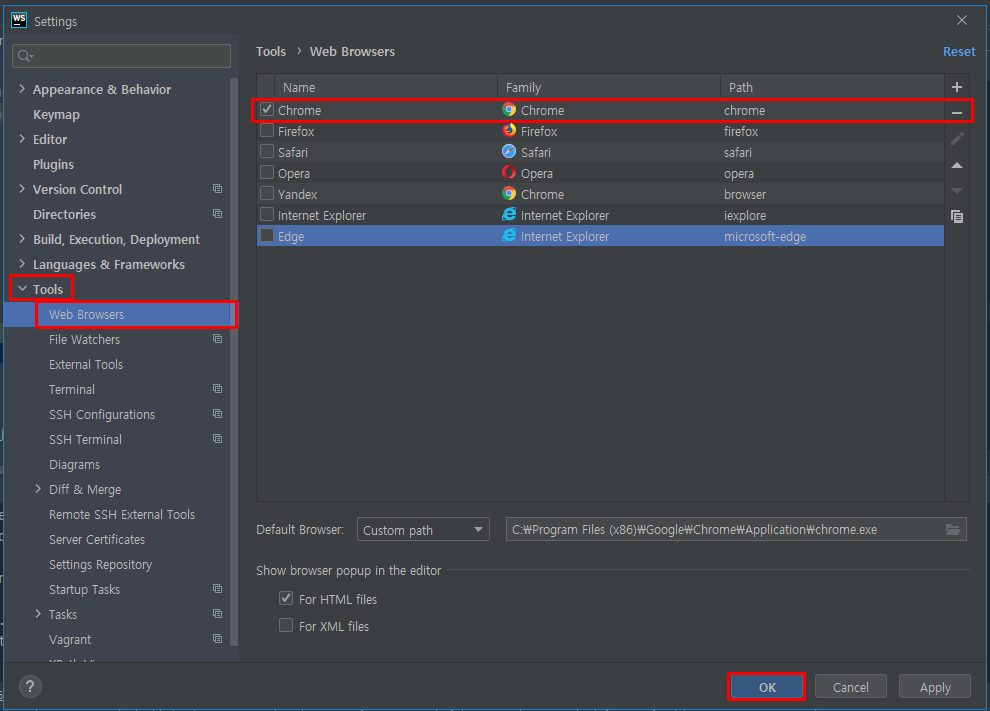Enable the Edge browser checkbox
The height and width of the screenshot is (711, 990).
[x=267, y=236]
